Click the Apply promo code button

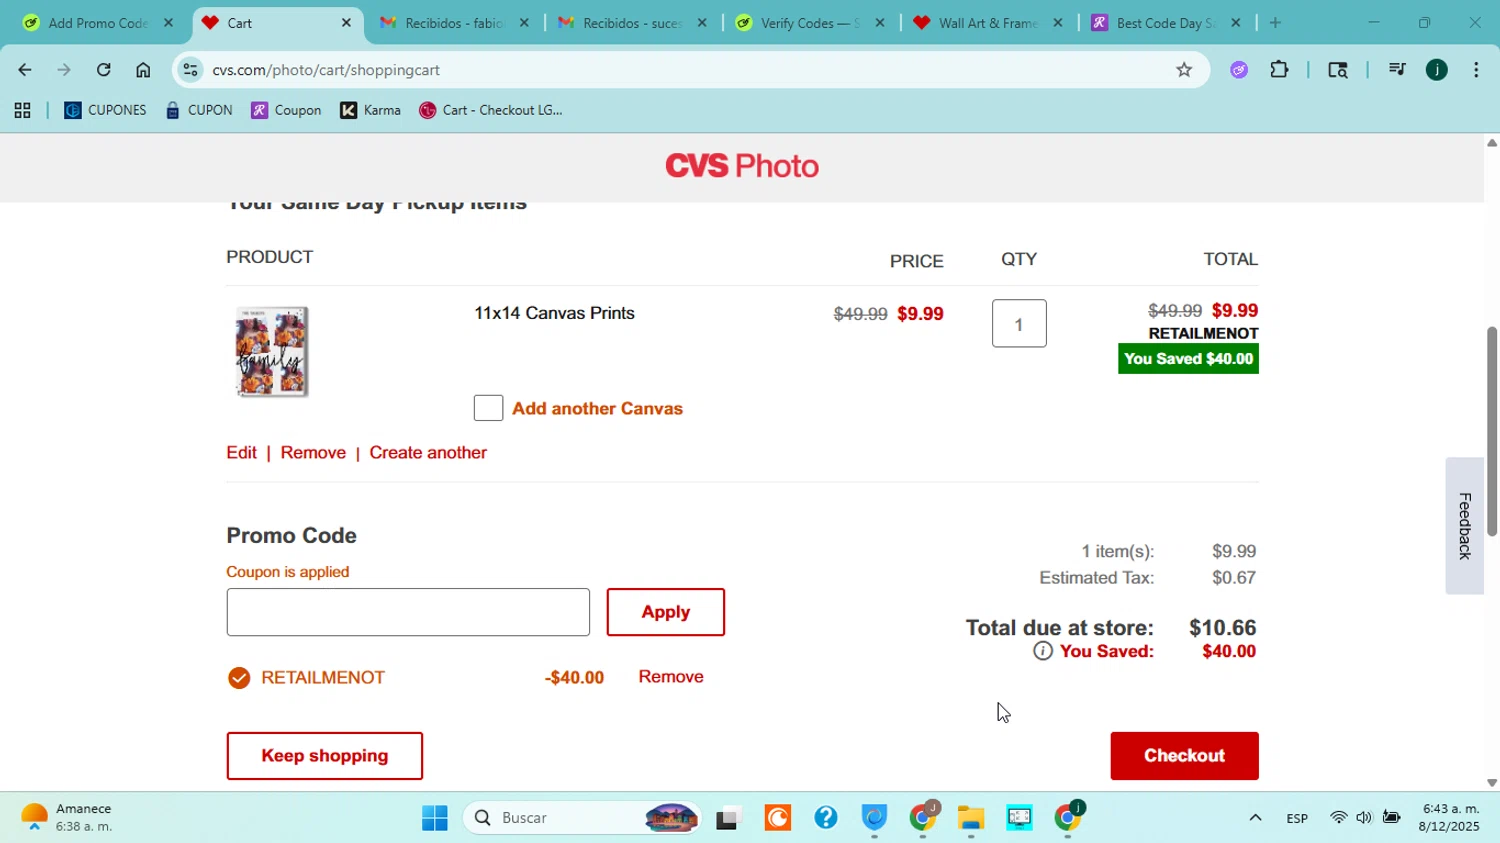coord(666,612)
